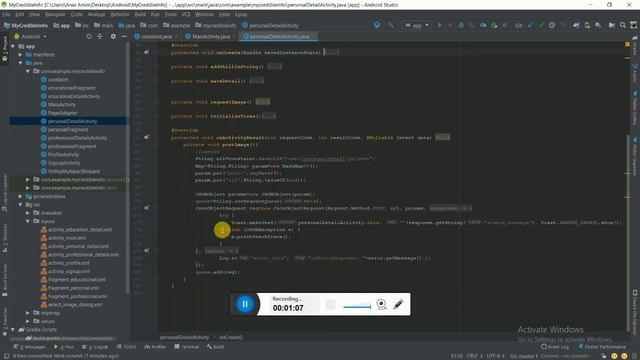Click the Sync Project with Gradle elephant icon
Viewport: 640px width, 360px height.
[576, 25]
